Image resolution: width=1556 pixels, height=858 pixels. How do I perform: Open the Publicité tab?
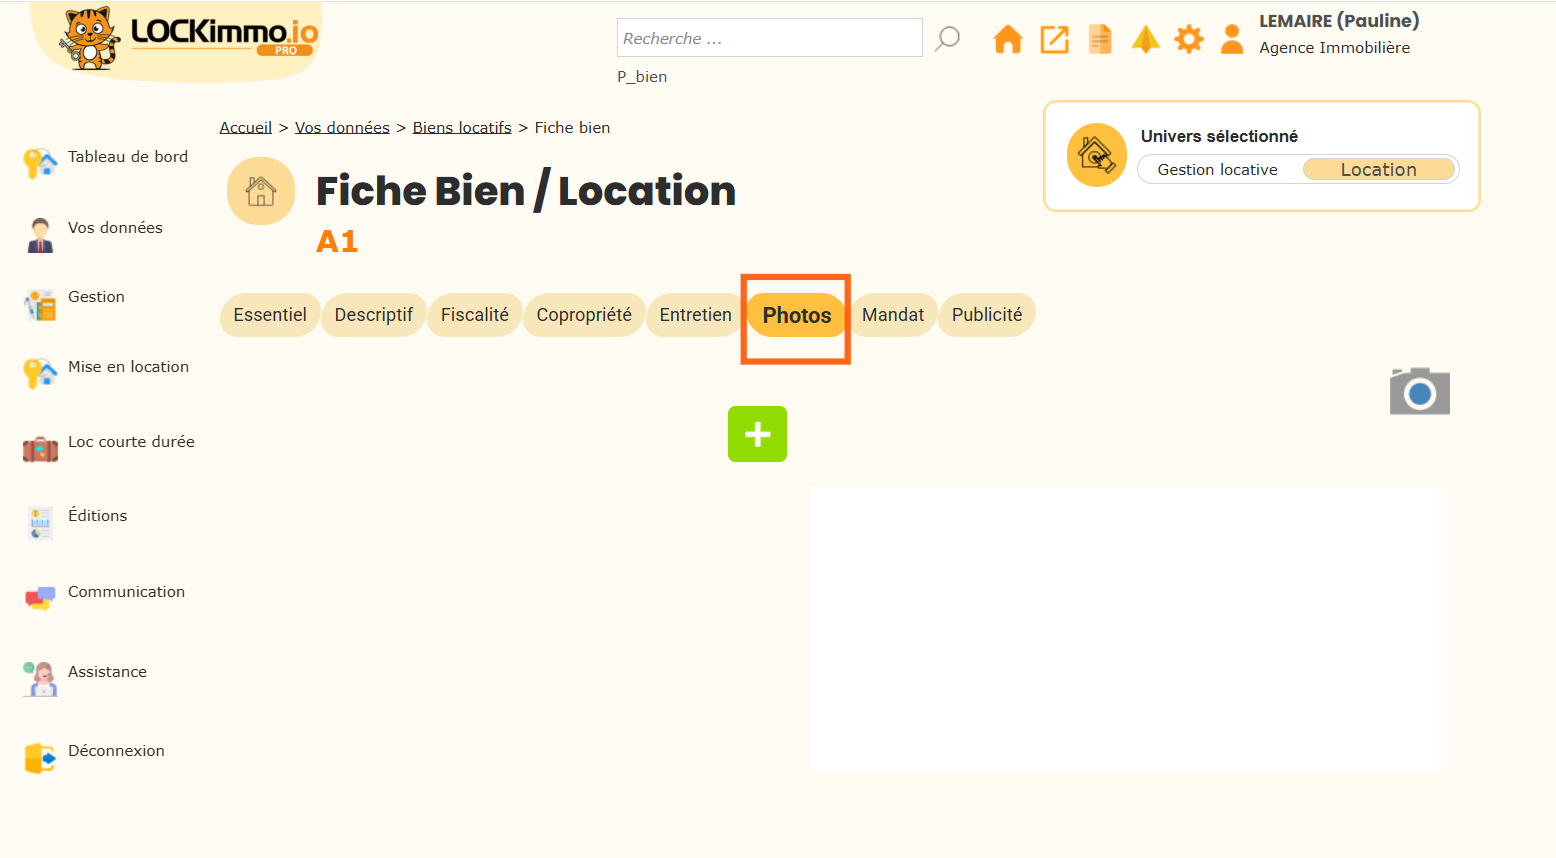(x=986, y=315)
